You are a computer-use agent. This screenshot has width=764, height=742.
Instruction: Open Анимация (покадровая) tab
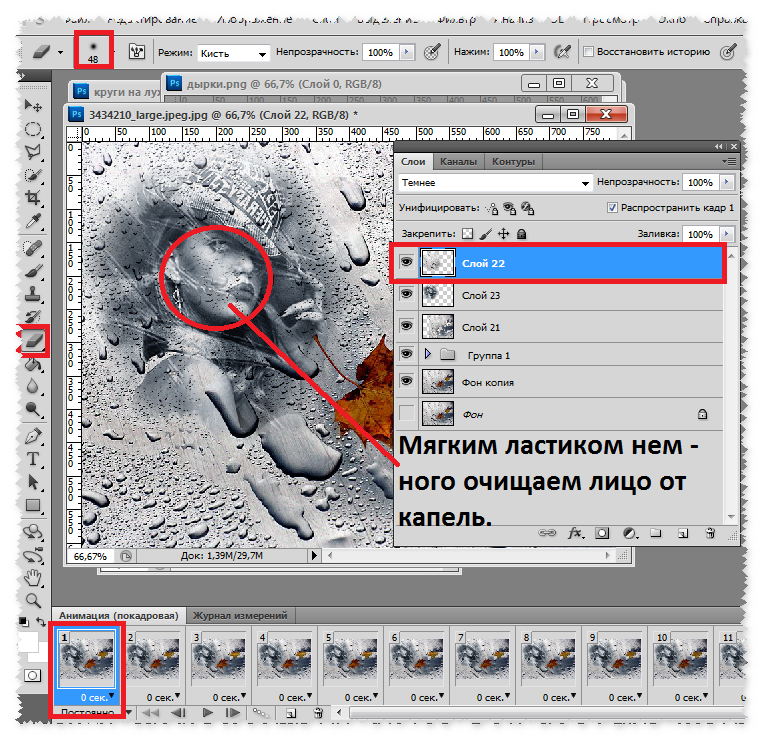pos(119,615)
